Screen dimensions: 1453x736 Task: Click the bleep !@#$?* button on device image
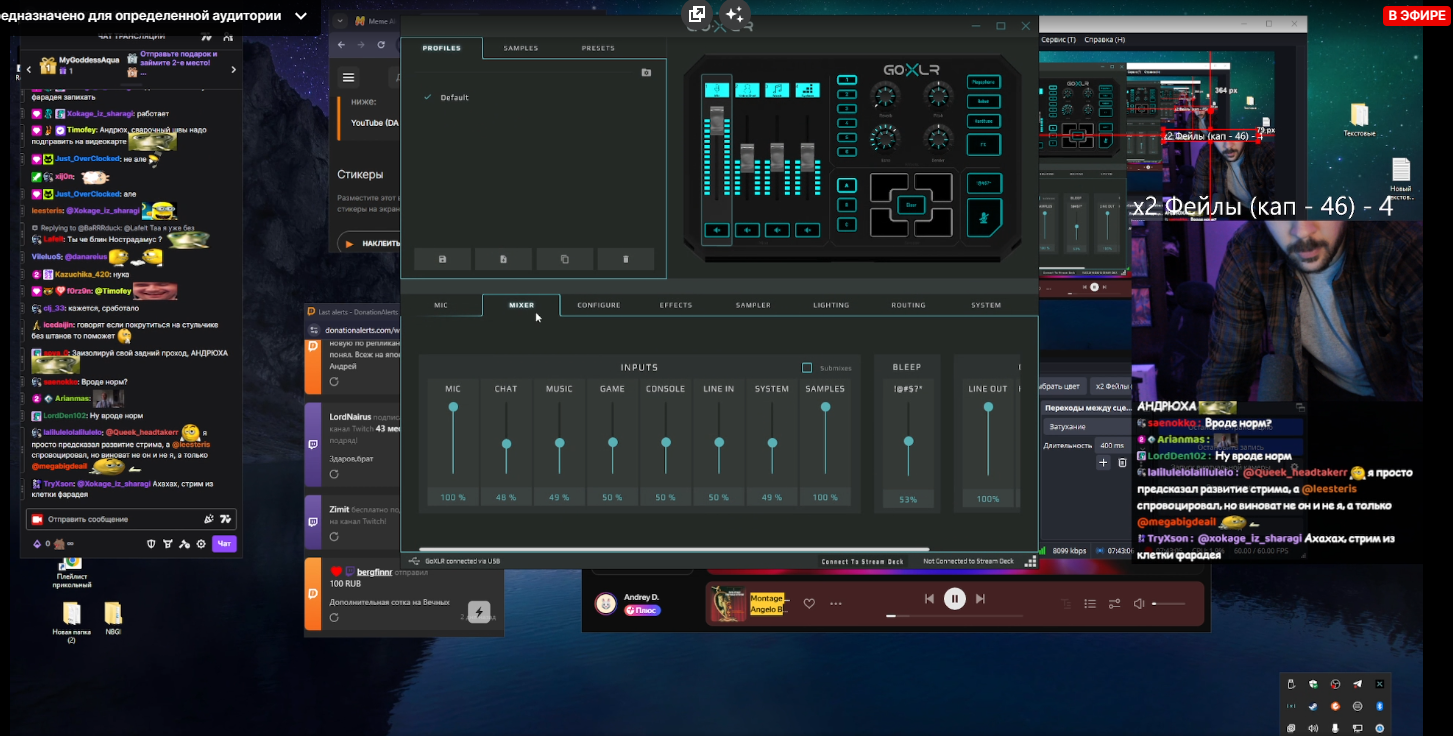click(x=984, y=184)
